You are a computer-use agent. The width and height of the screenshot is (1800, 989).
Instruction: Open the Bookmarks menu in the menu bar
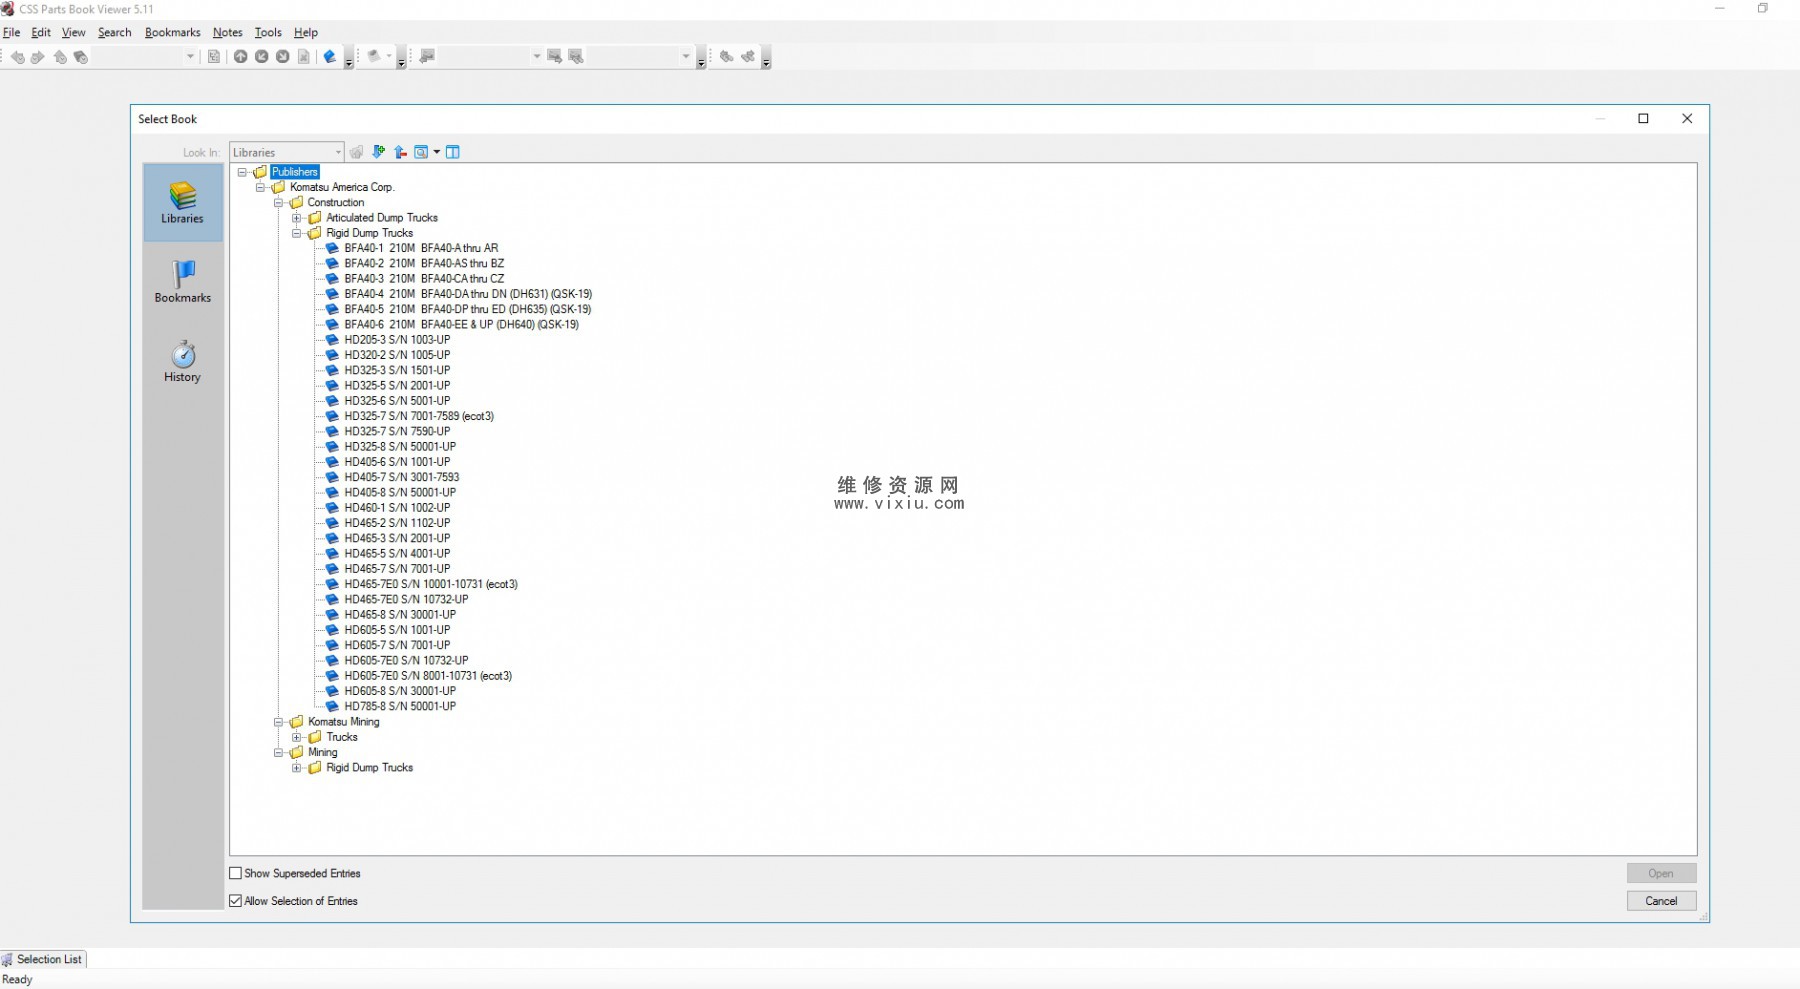(173, 32)
